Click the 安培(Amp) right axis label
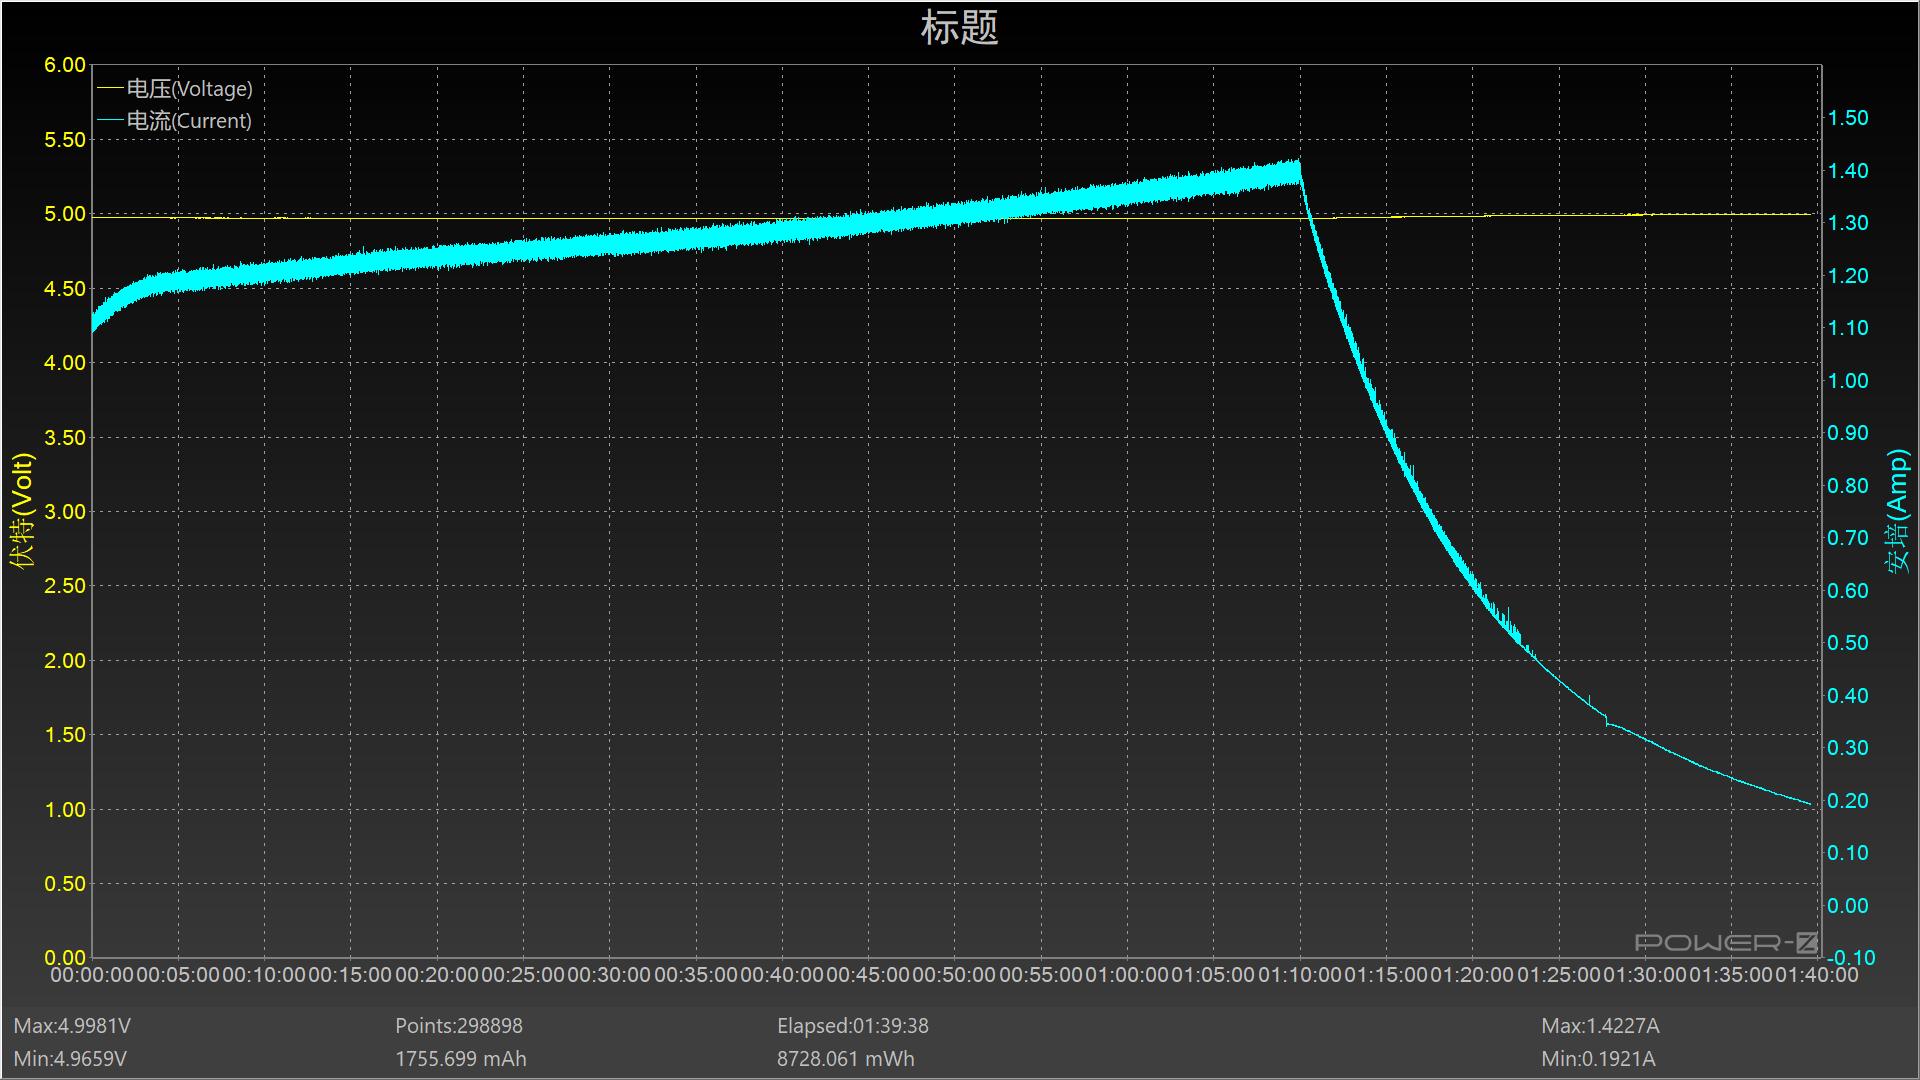This screenshot has height=1080, width=1920. coord(1897,510)
